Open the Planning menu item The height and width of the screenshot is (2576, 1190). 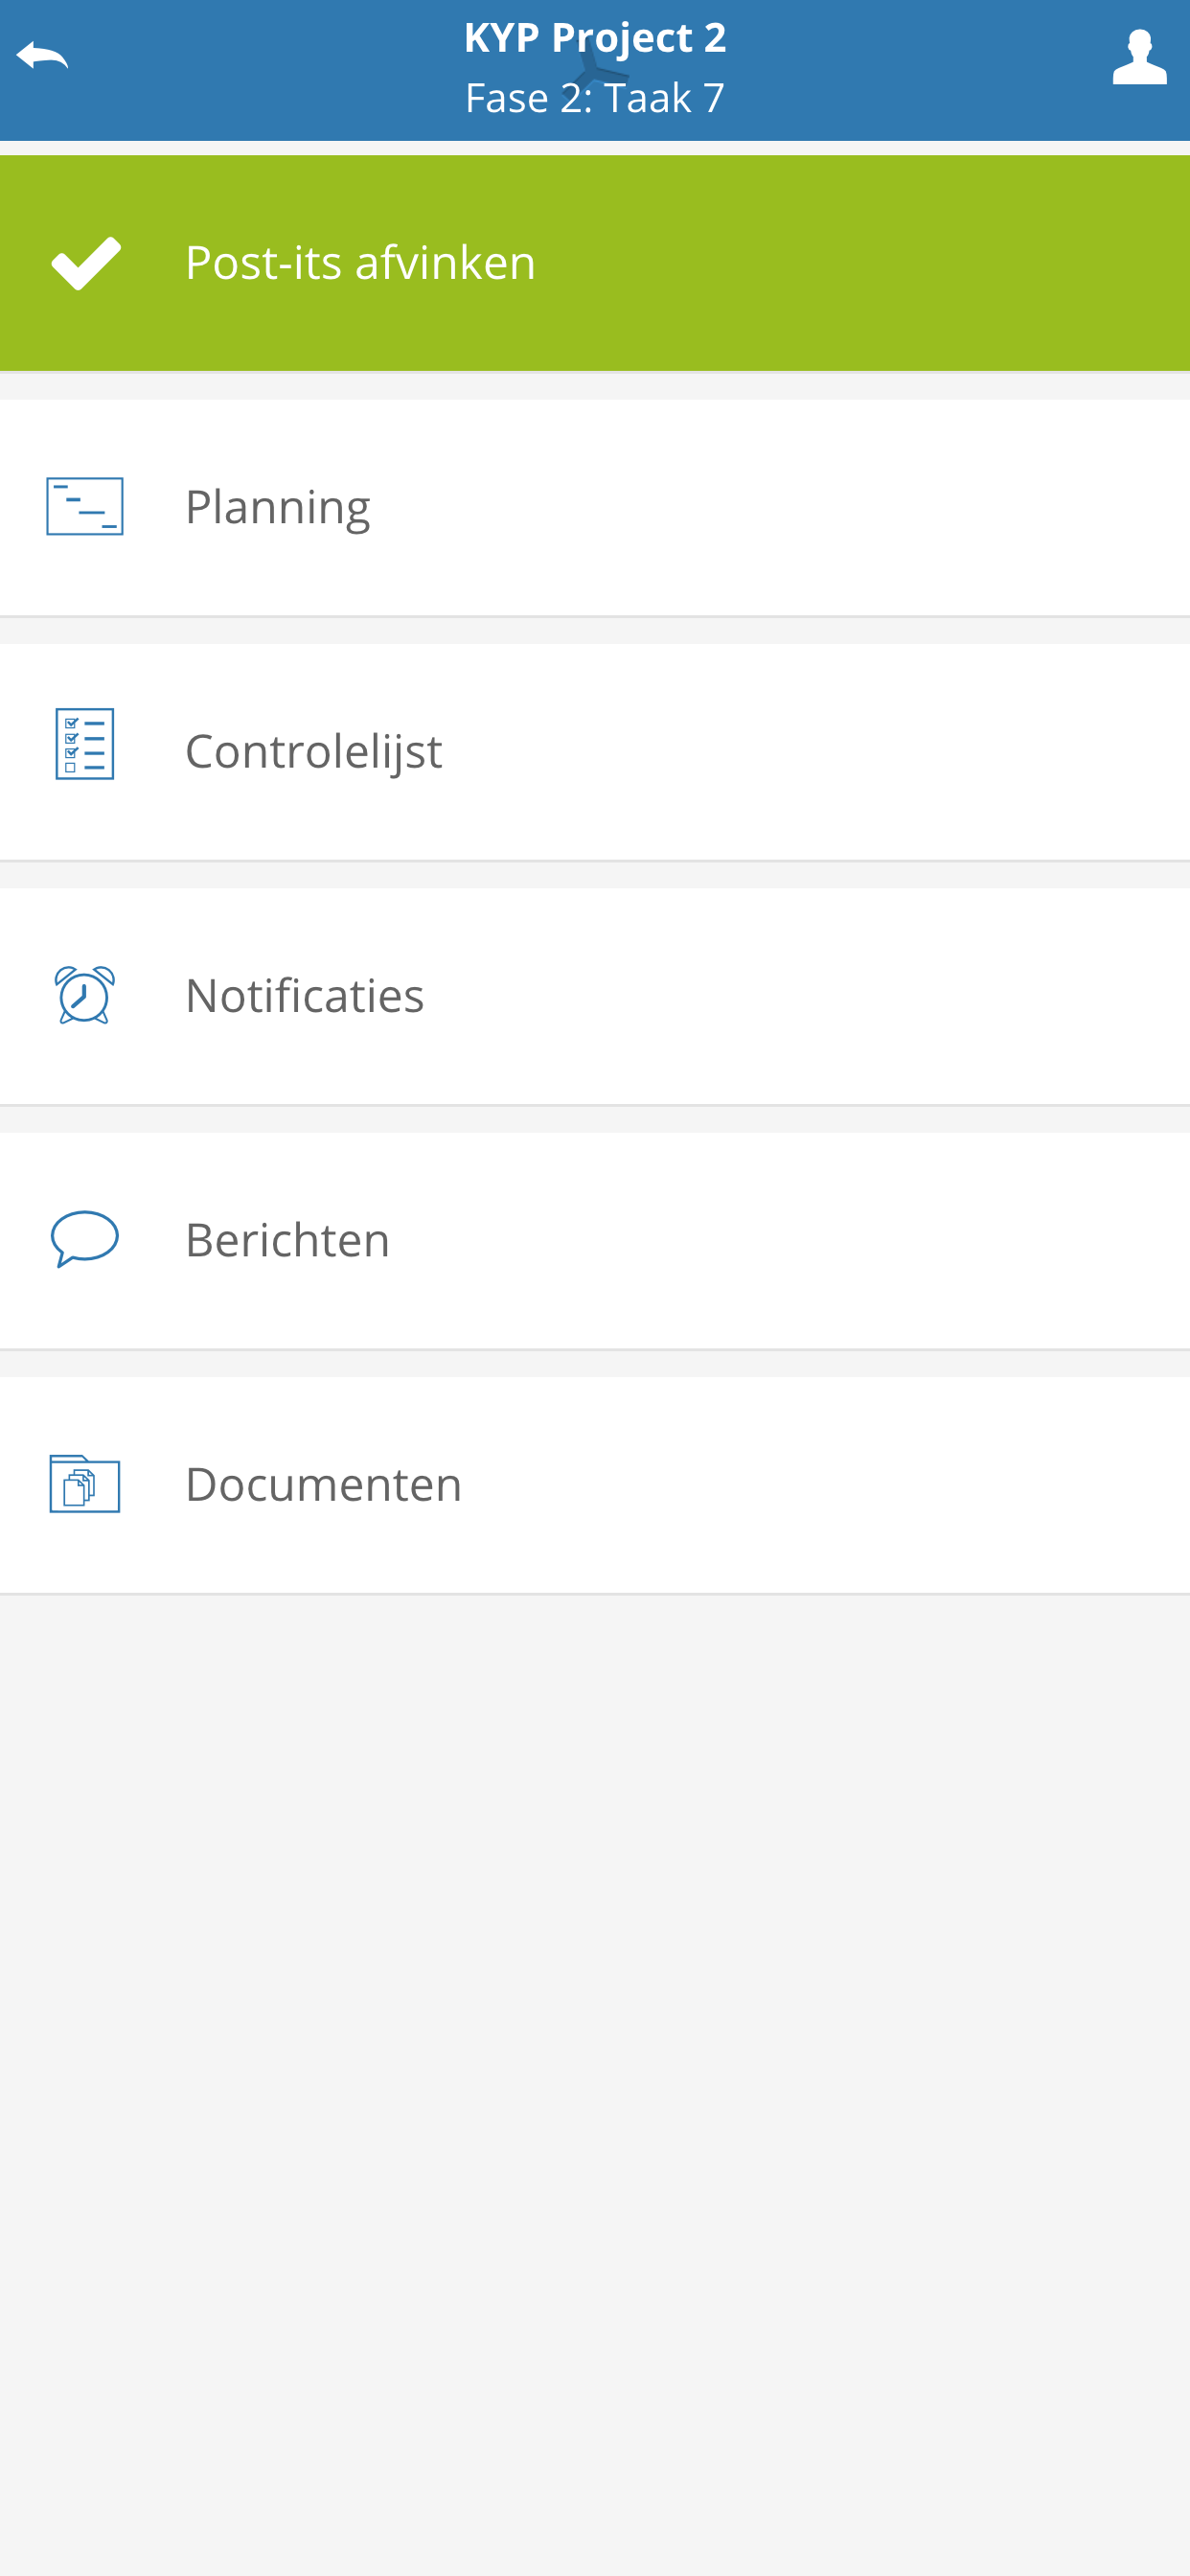tap(278, 507)
